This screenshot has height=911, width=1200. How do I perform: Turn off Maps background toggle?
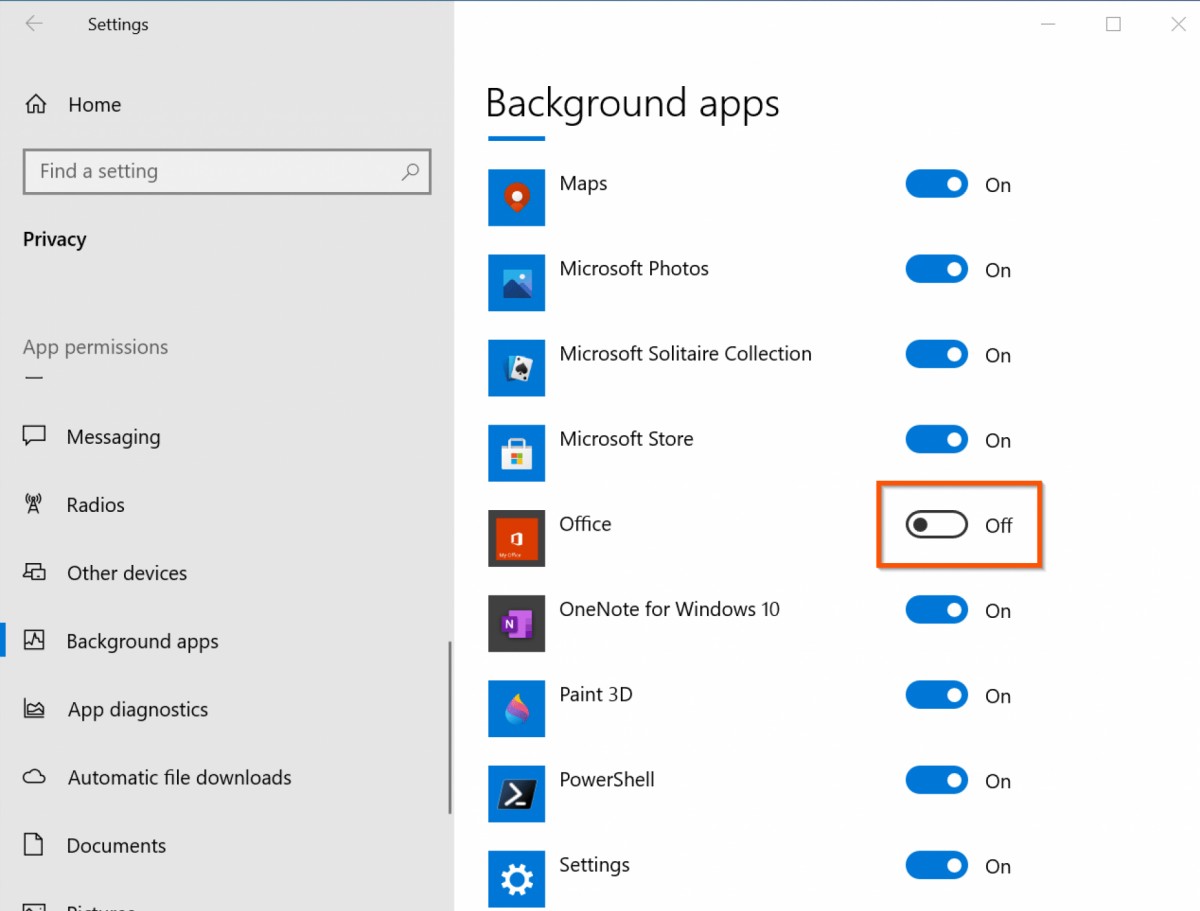[937, 184]
